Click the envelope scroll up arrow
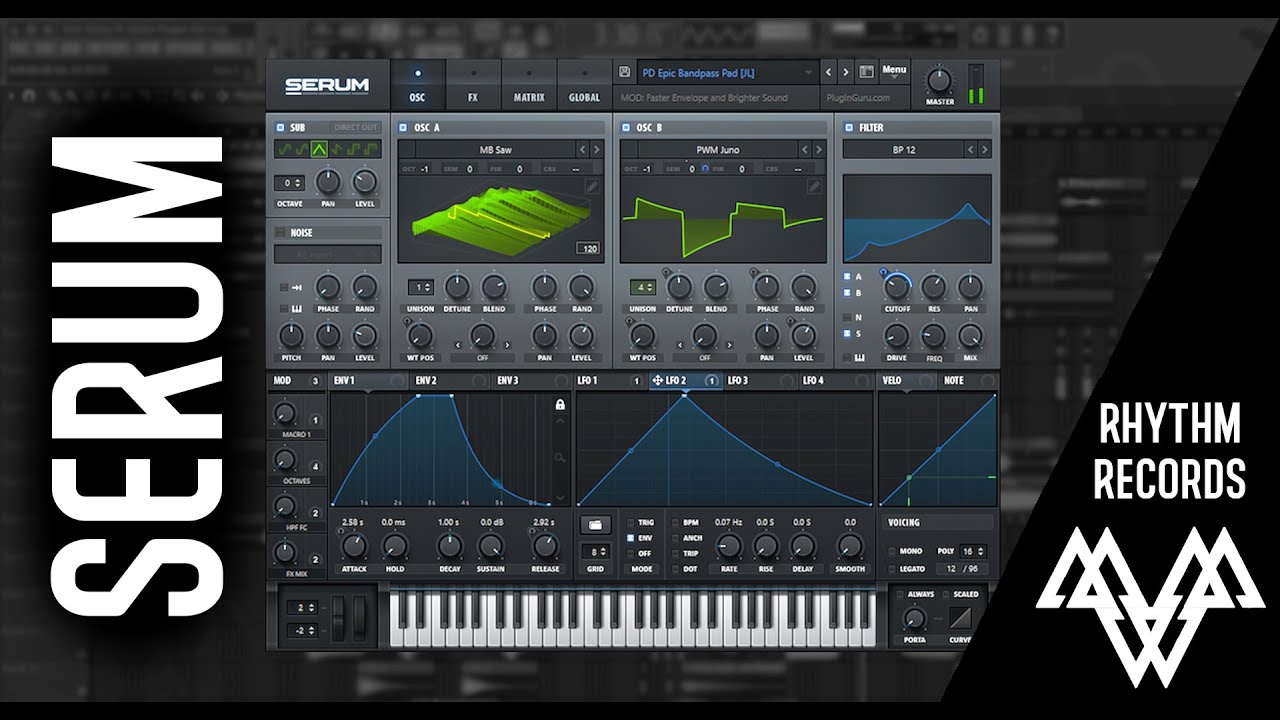1280x720 pixels. [560, 421]
